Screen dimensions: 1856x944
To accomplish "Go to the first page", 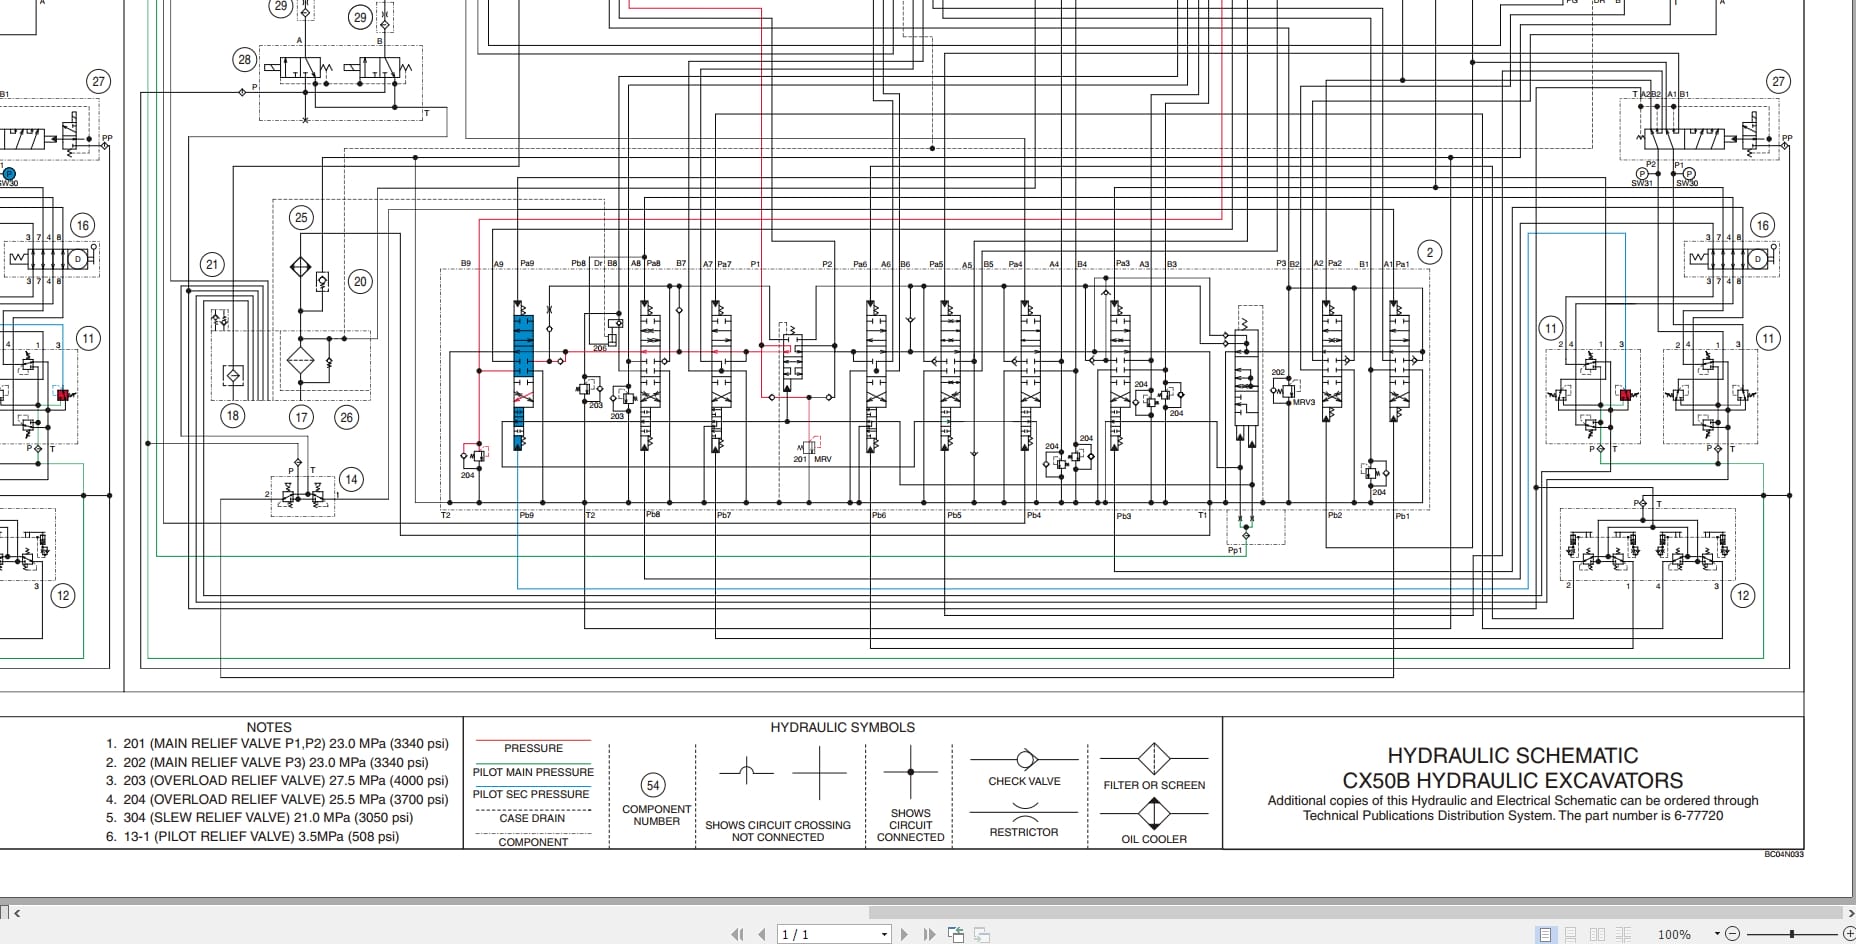I will 737,933.
